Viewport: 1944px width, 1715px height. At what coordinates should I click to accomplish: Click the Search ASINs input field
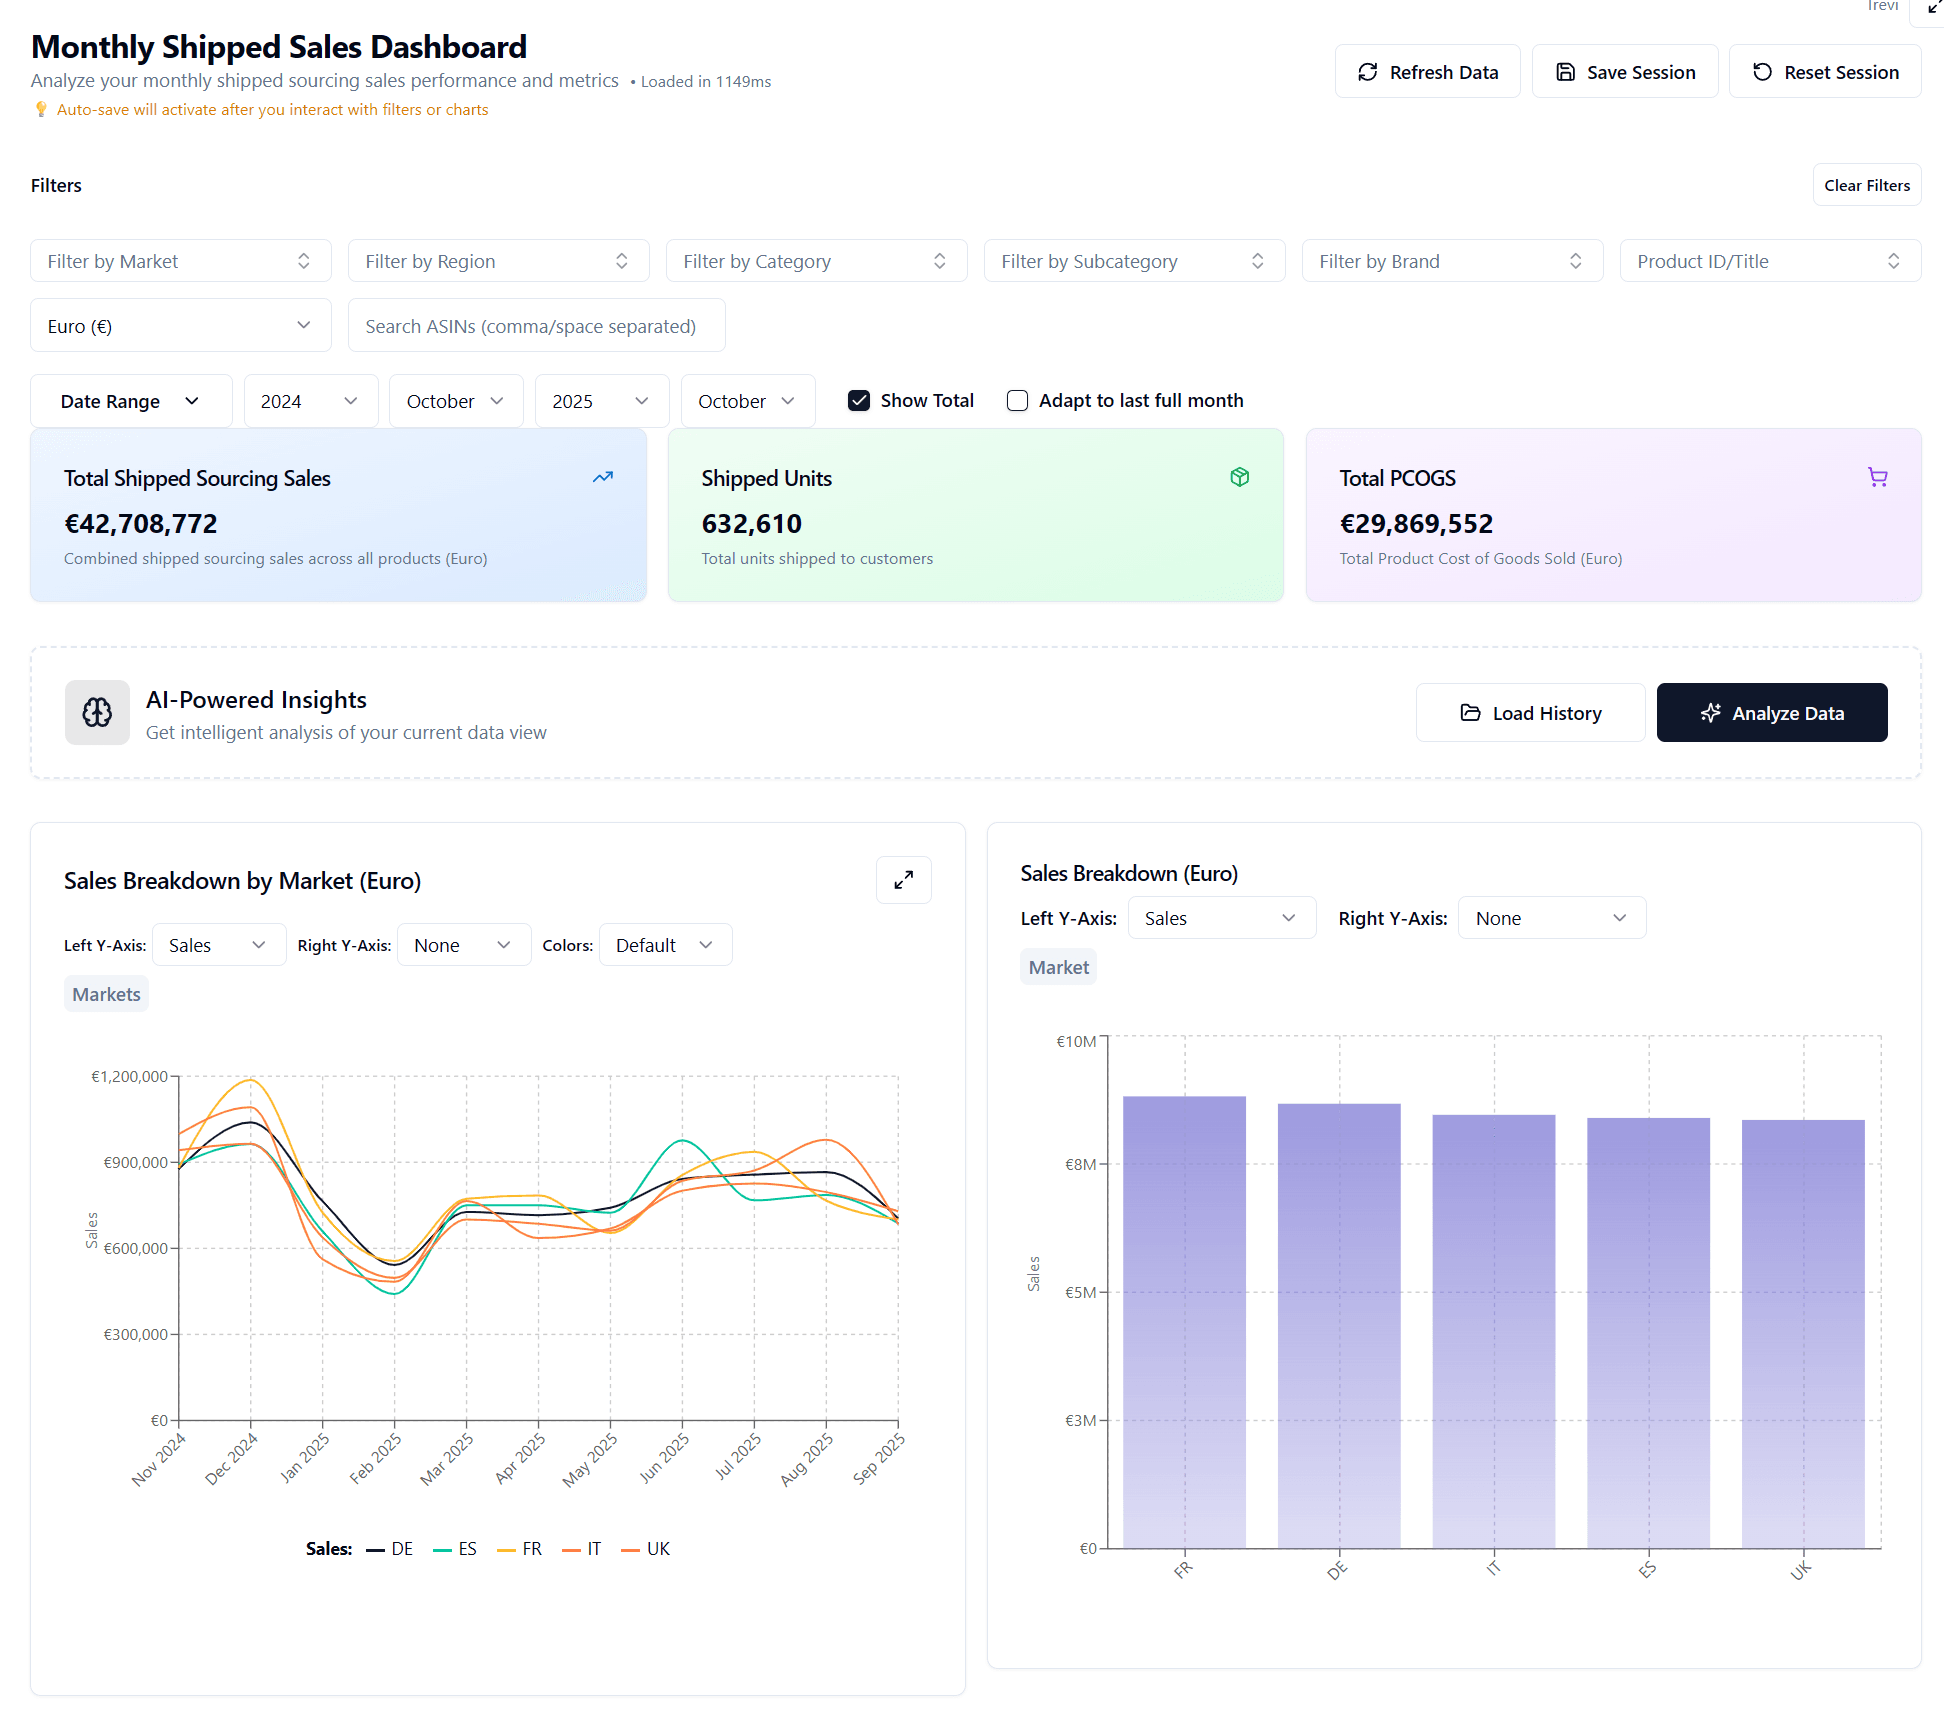(x=536, y=326)
